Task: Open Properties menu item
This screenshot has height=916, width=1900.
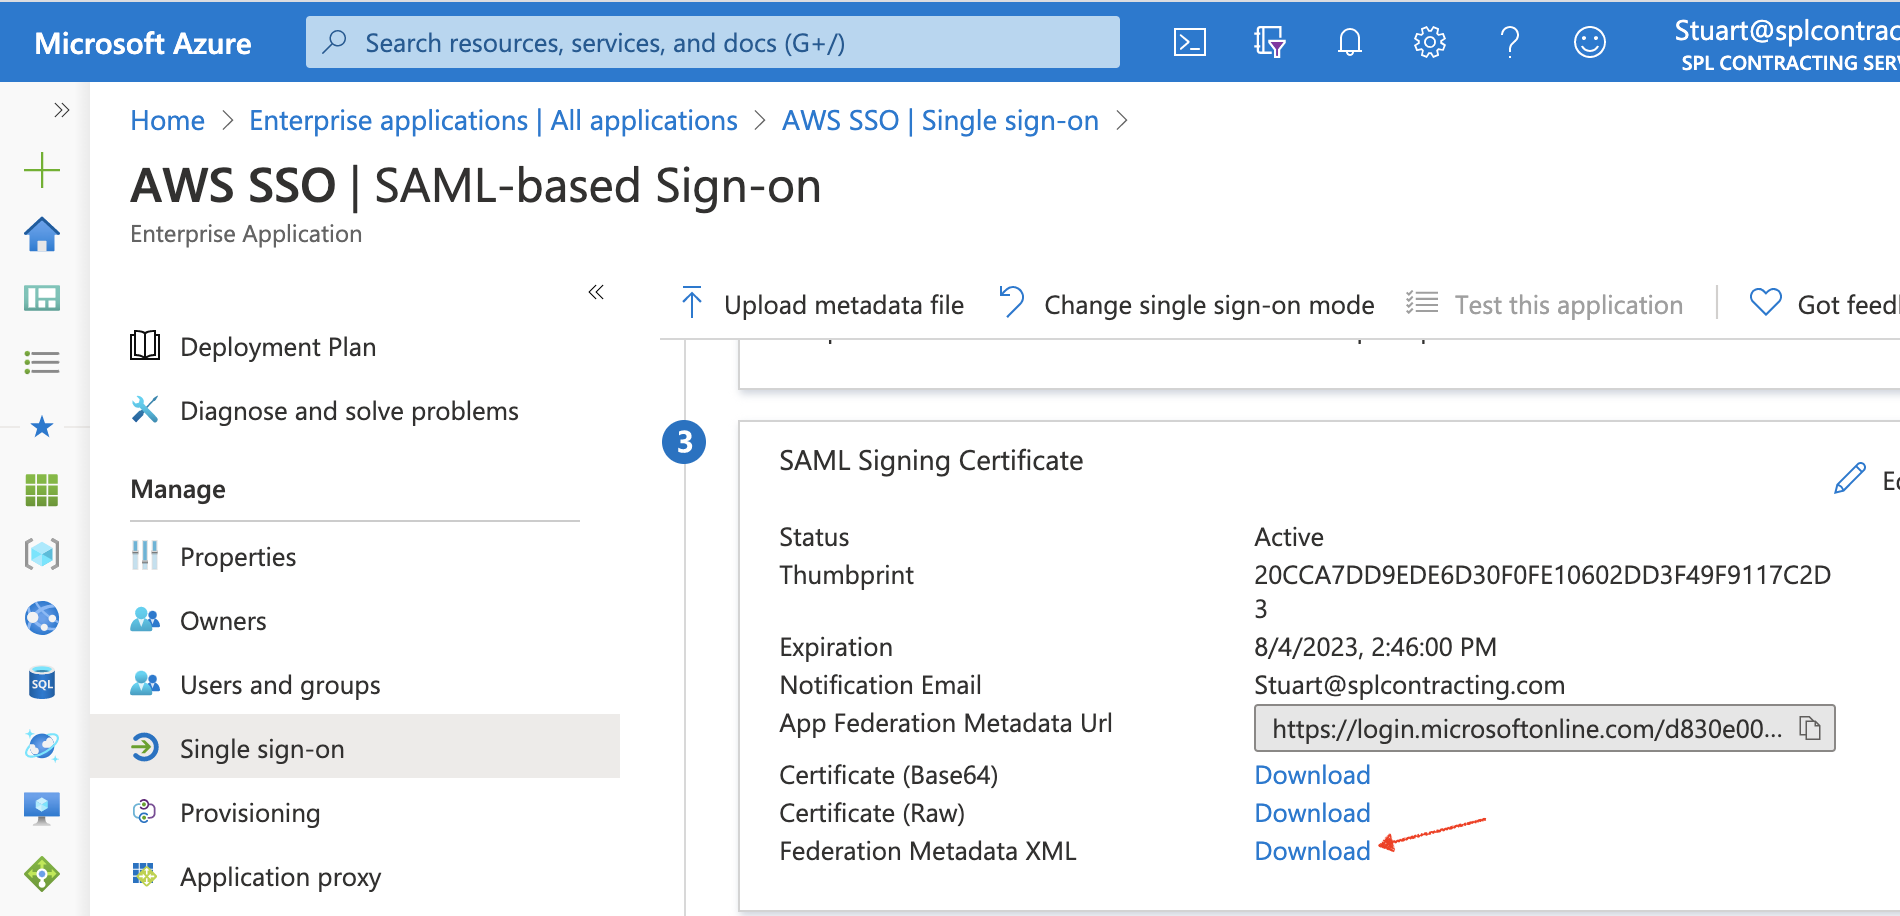Action: pos(355,557)
